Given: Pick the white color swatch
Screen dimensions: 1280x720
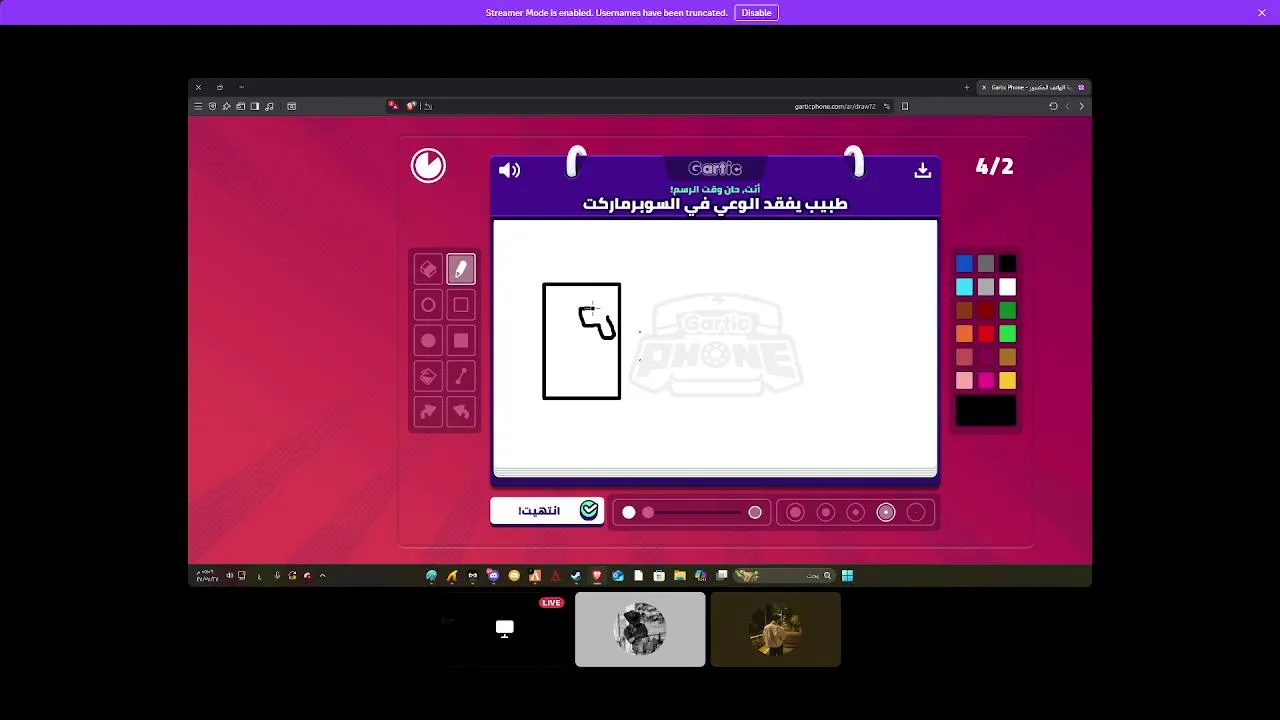Looking at the screenshot, I should [x=1008, y=287].
